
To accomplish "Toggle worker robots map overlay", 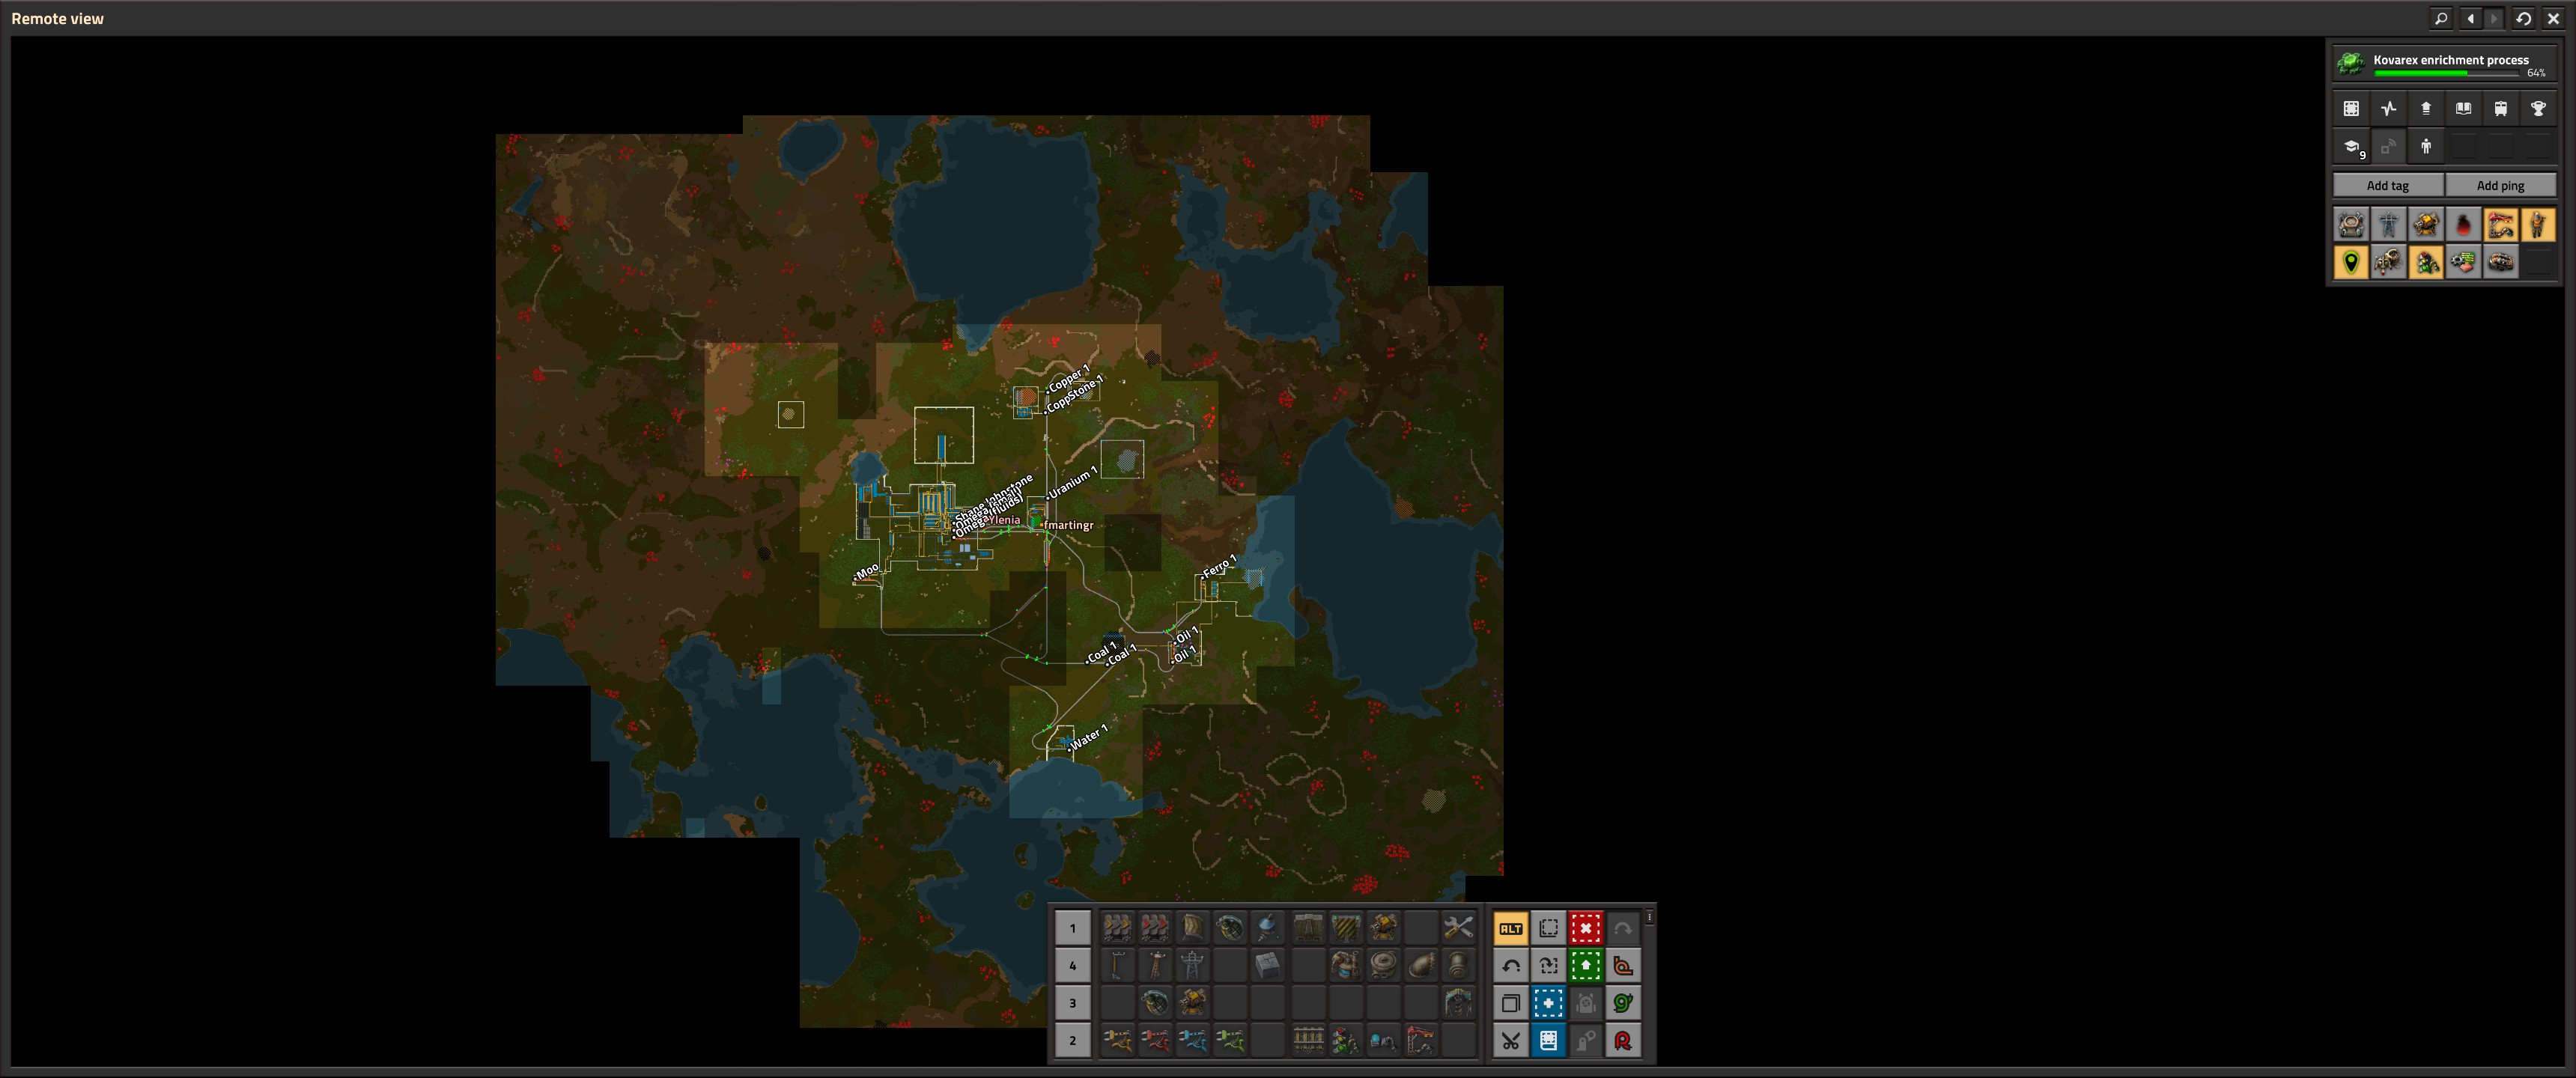I will (2389, 263).
